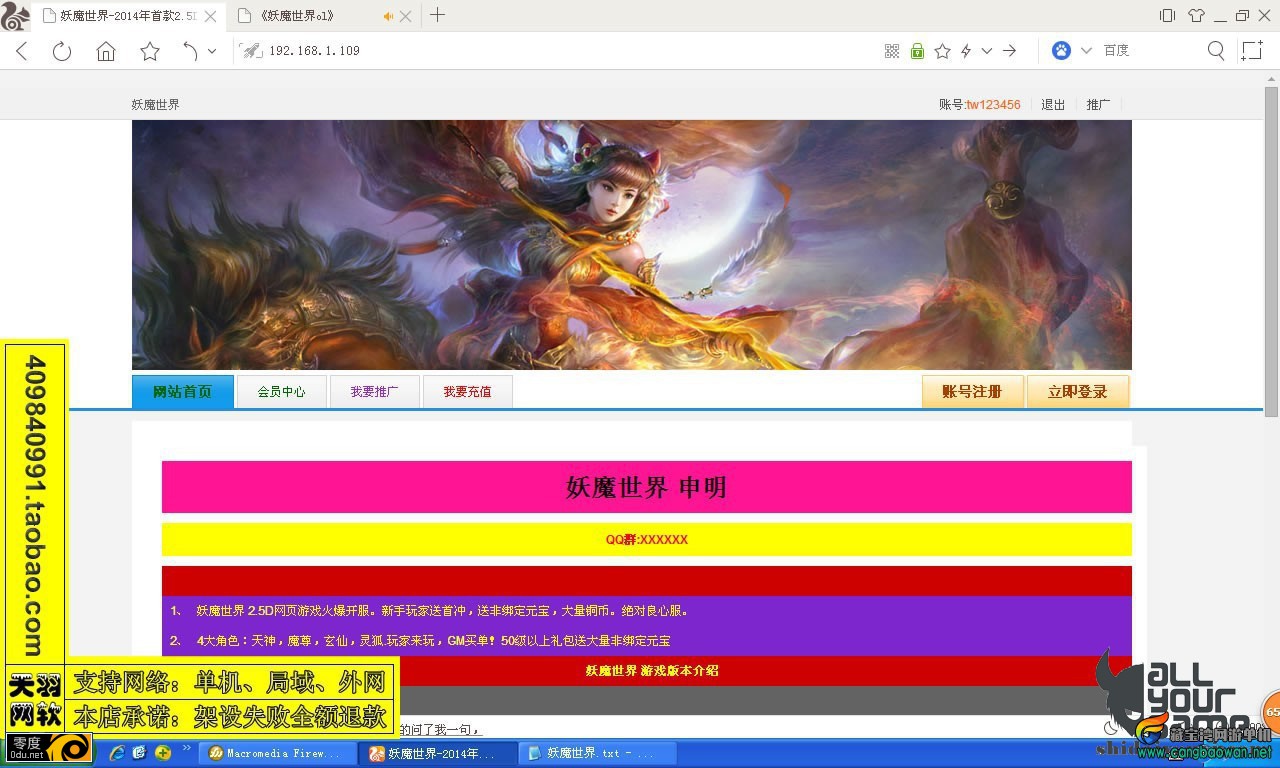Go back using the browser back arrow

pyautogui.click(x=22, y=51)
